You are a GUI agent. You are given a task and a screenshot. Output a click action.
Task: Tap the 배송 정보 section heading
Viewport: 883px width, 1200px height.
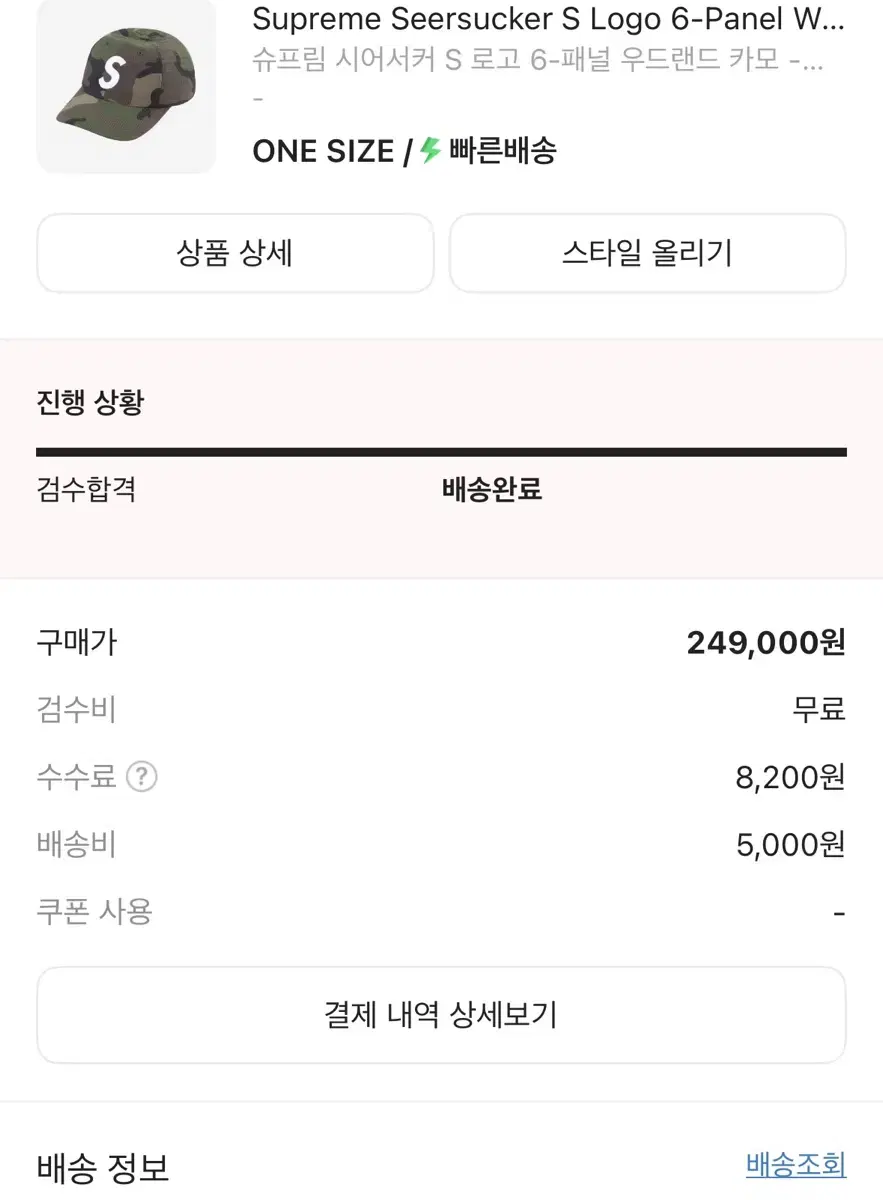[103, 1167]
